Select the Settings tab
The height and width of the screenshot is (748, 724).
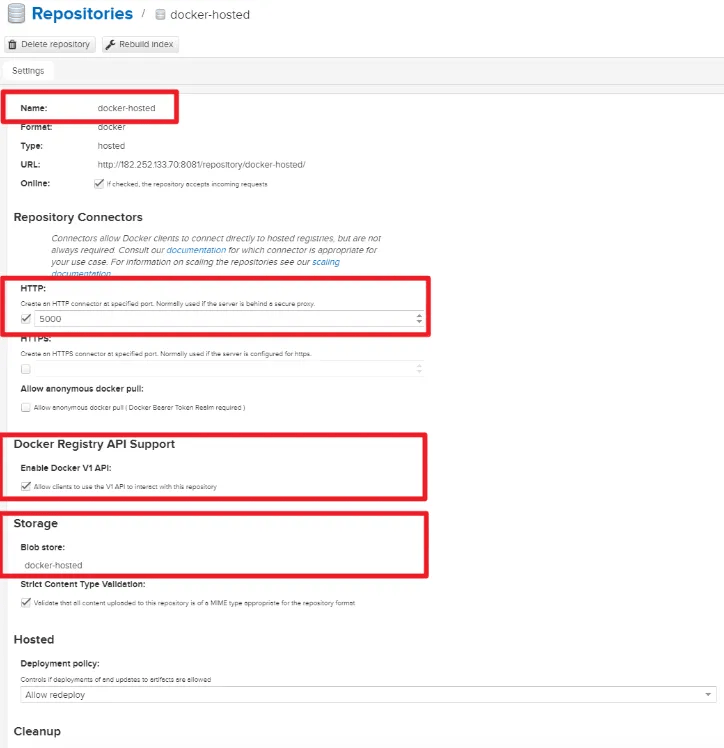28,71
